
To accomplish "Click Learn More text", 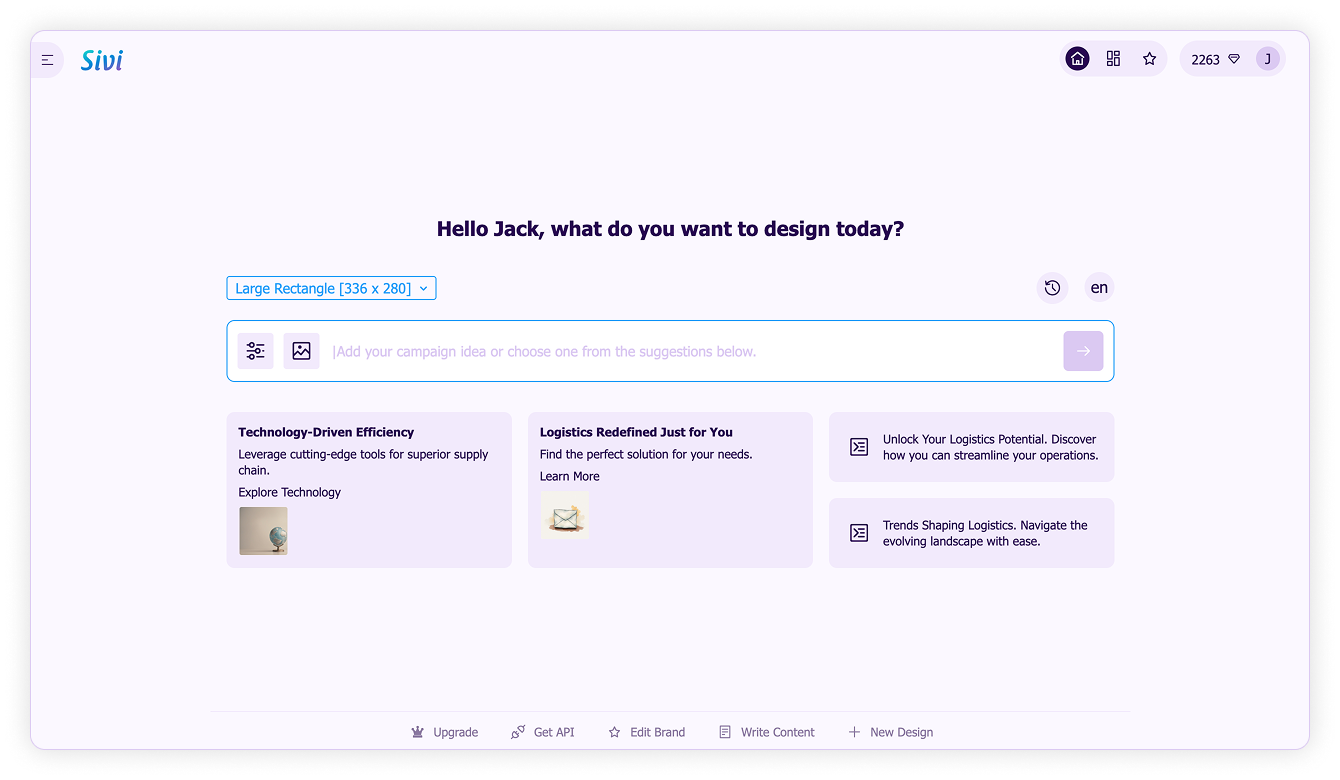I will [570, 476].
